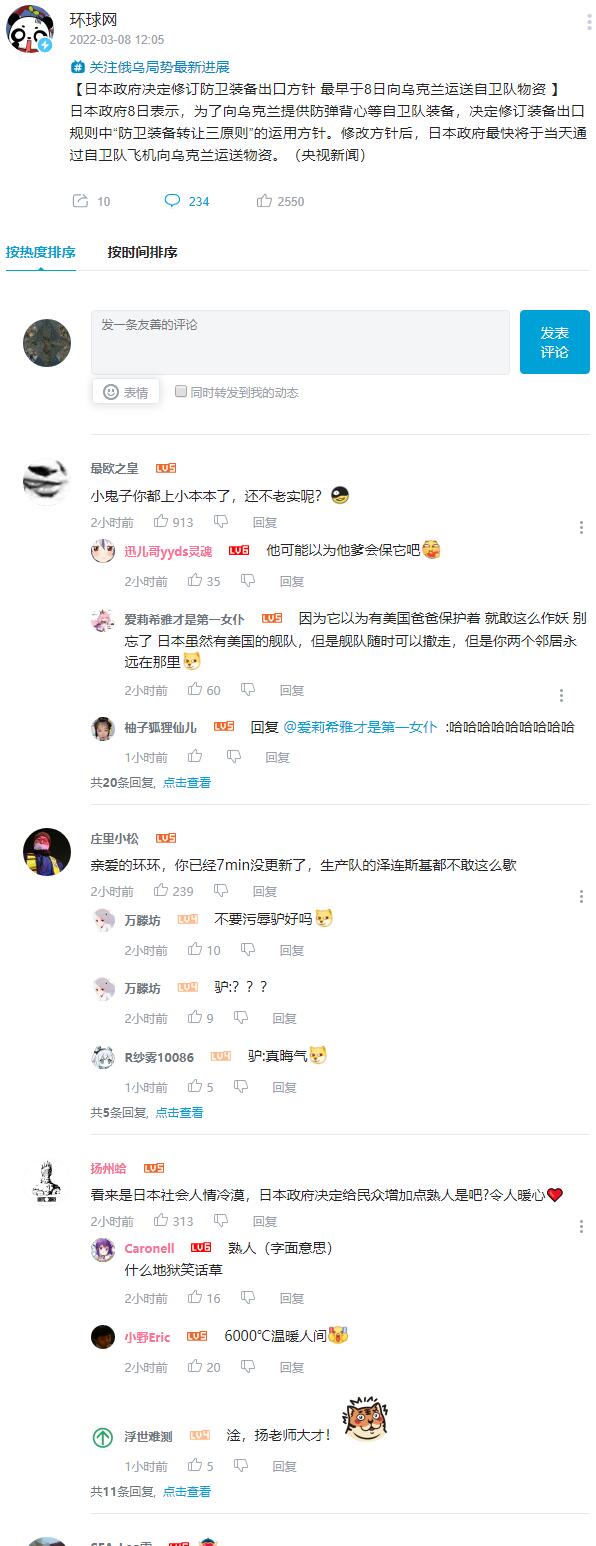Click the comment bubble icon showing 234
Viewport: 596px width, 1546px height.
172,201
